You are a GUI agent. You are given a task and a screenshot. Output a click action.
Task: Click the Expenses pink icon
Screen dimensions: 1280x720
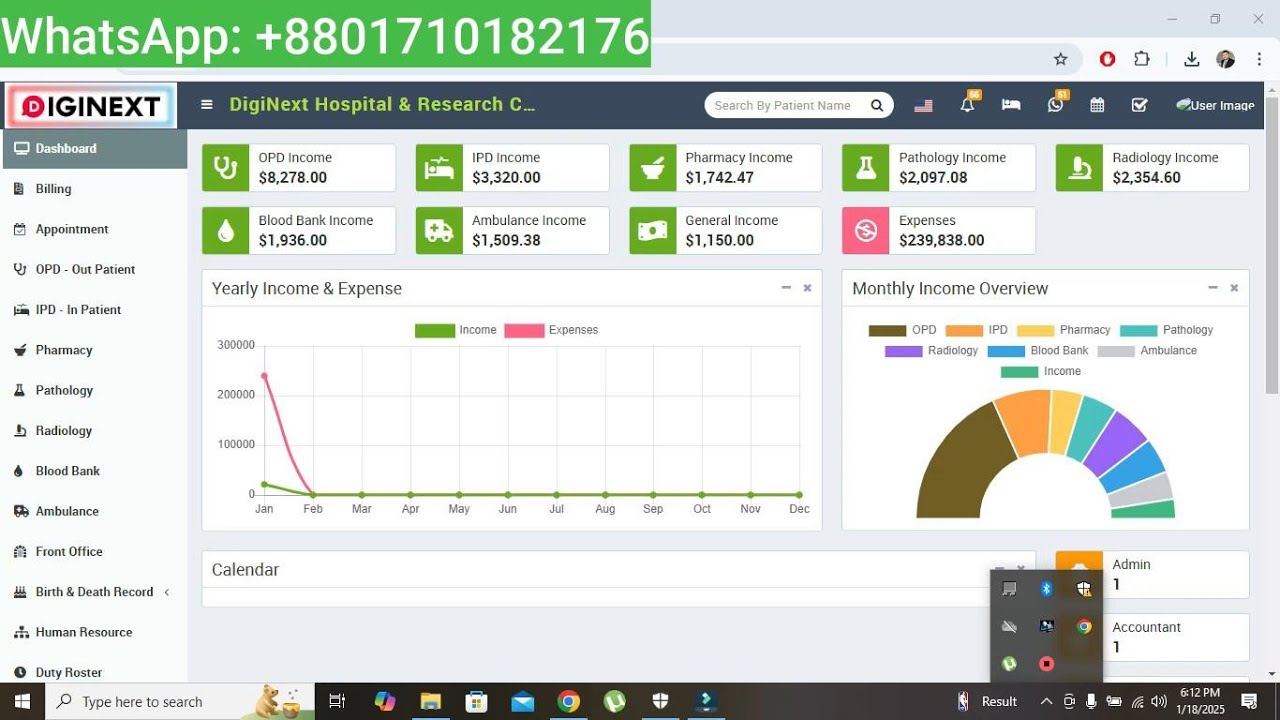[866, 231]
